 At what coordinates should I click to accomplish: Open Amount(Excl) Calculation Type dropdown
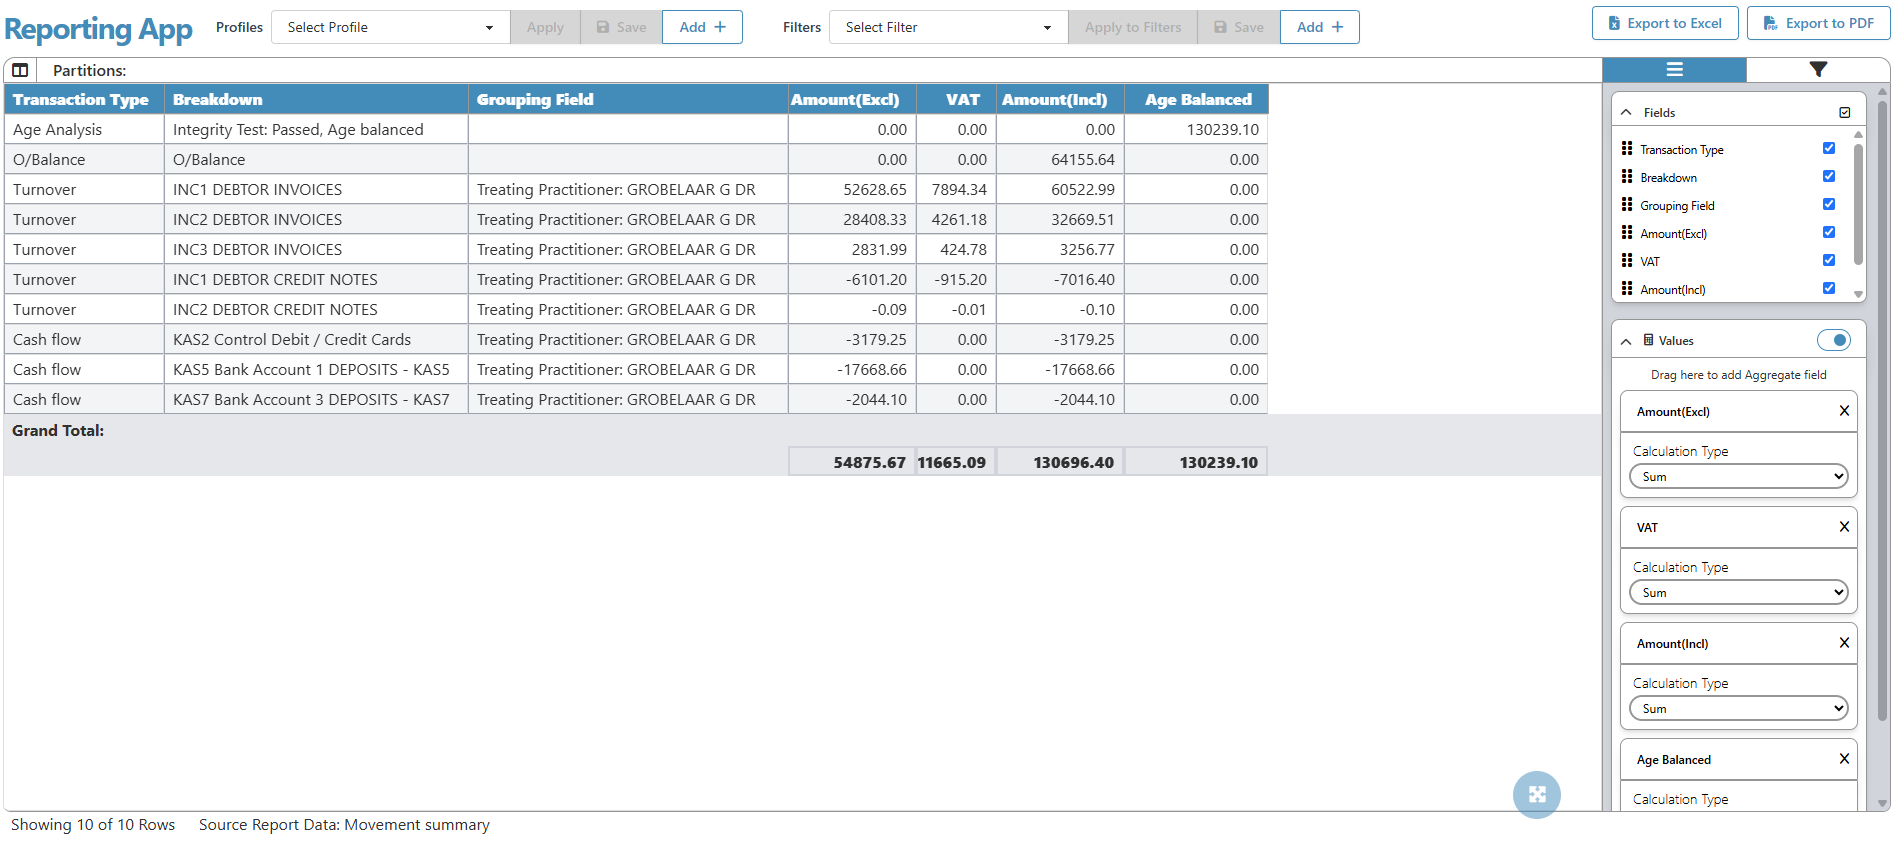1738,477
